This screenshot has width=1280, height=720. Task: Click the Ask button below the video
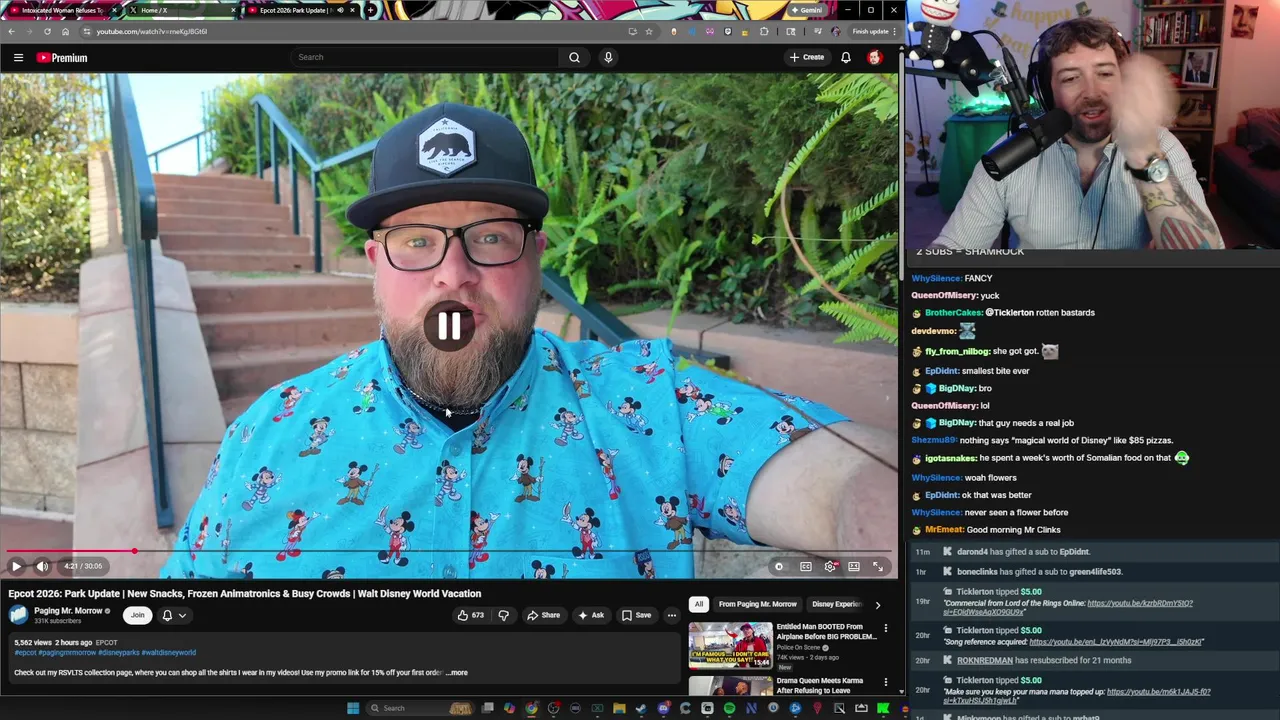(x=590, y=615)
